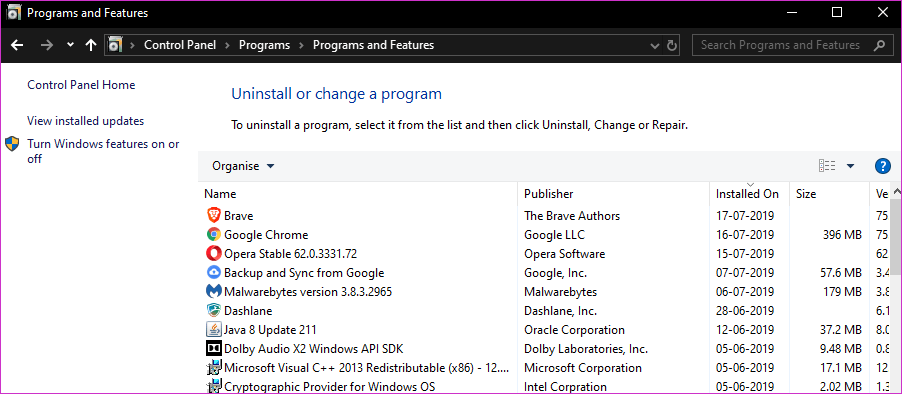Select Cryptographic Provider for Windows OS
The height and width of the screenshot is (394, 902).
(330, 387)
